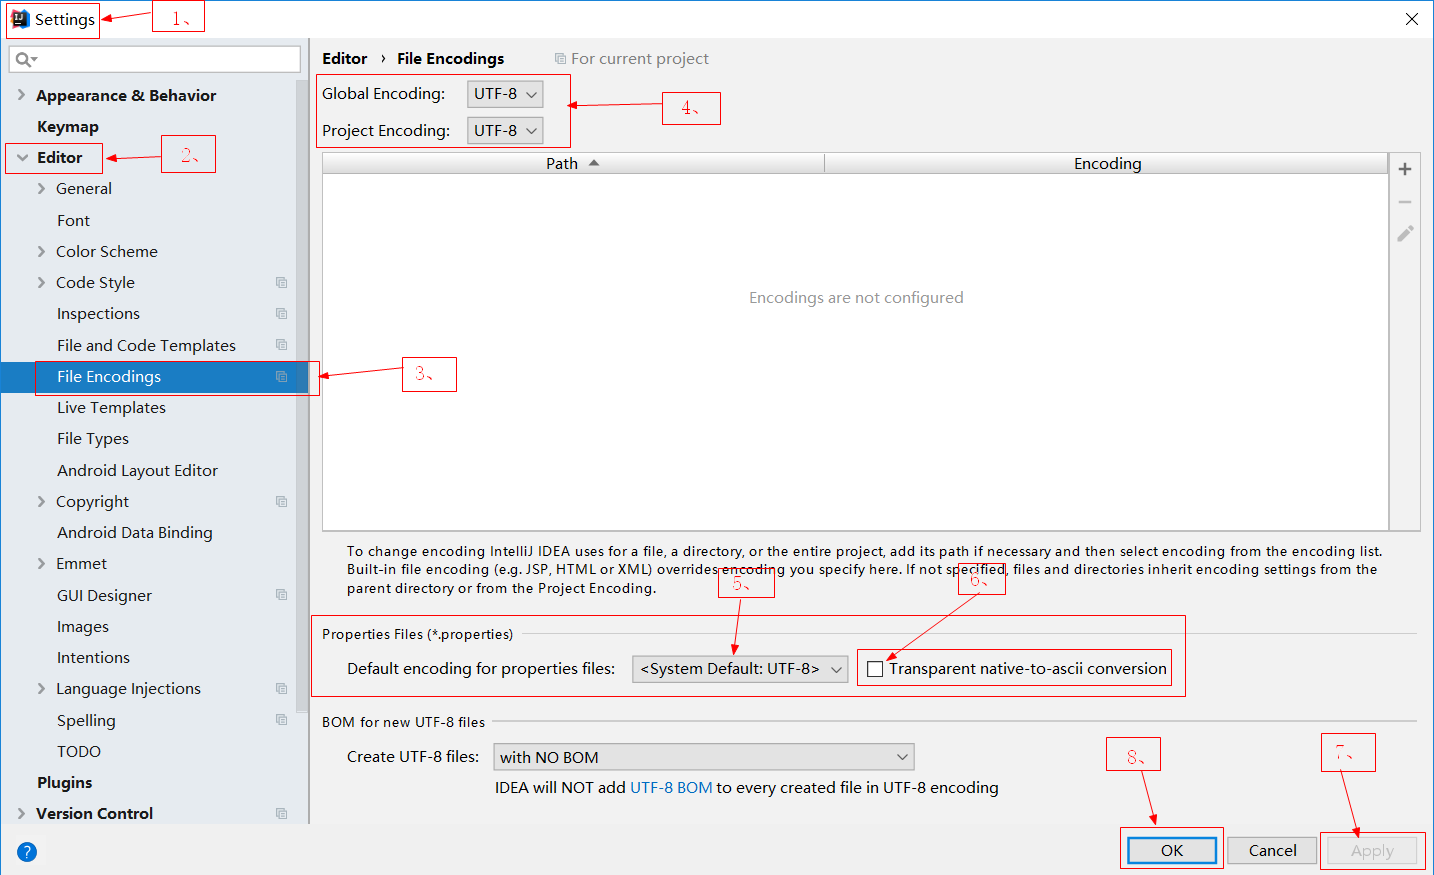The width and height of the screenshot is (1434, 875).
Task: Open TODO settings page
Action: click(x=79, y=752)
